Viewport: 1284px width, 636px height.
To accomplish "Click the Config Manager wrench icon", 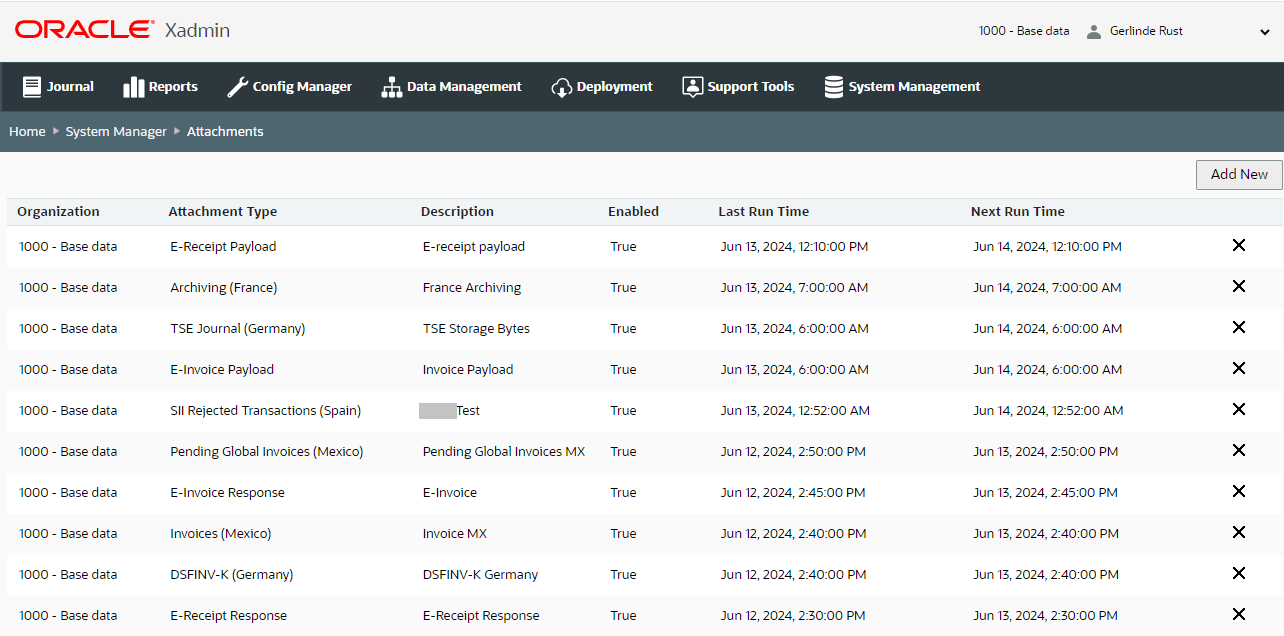I will pos(236,86).
